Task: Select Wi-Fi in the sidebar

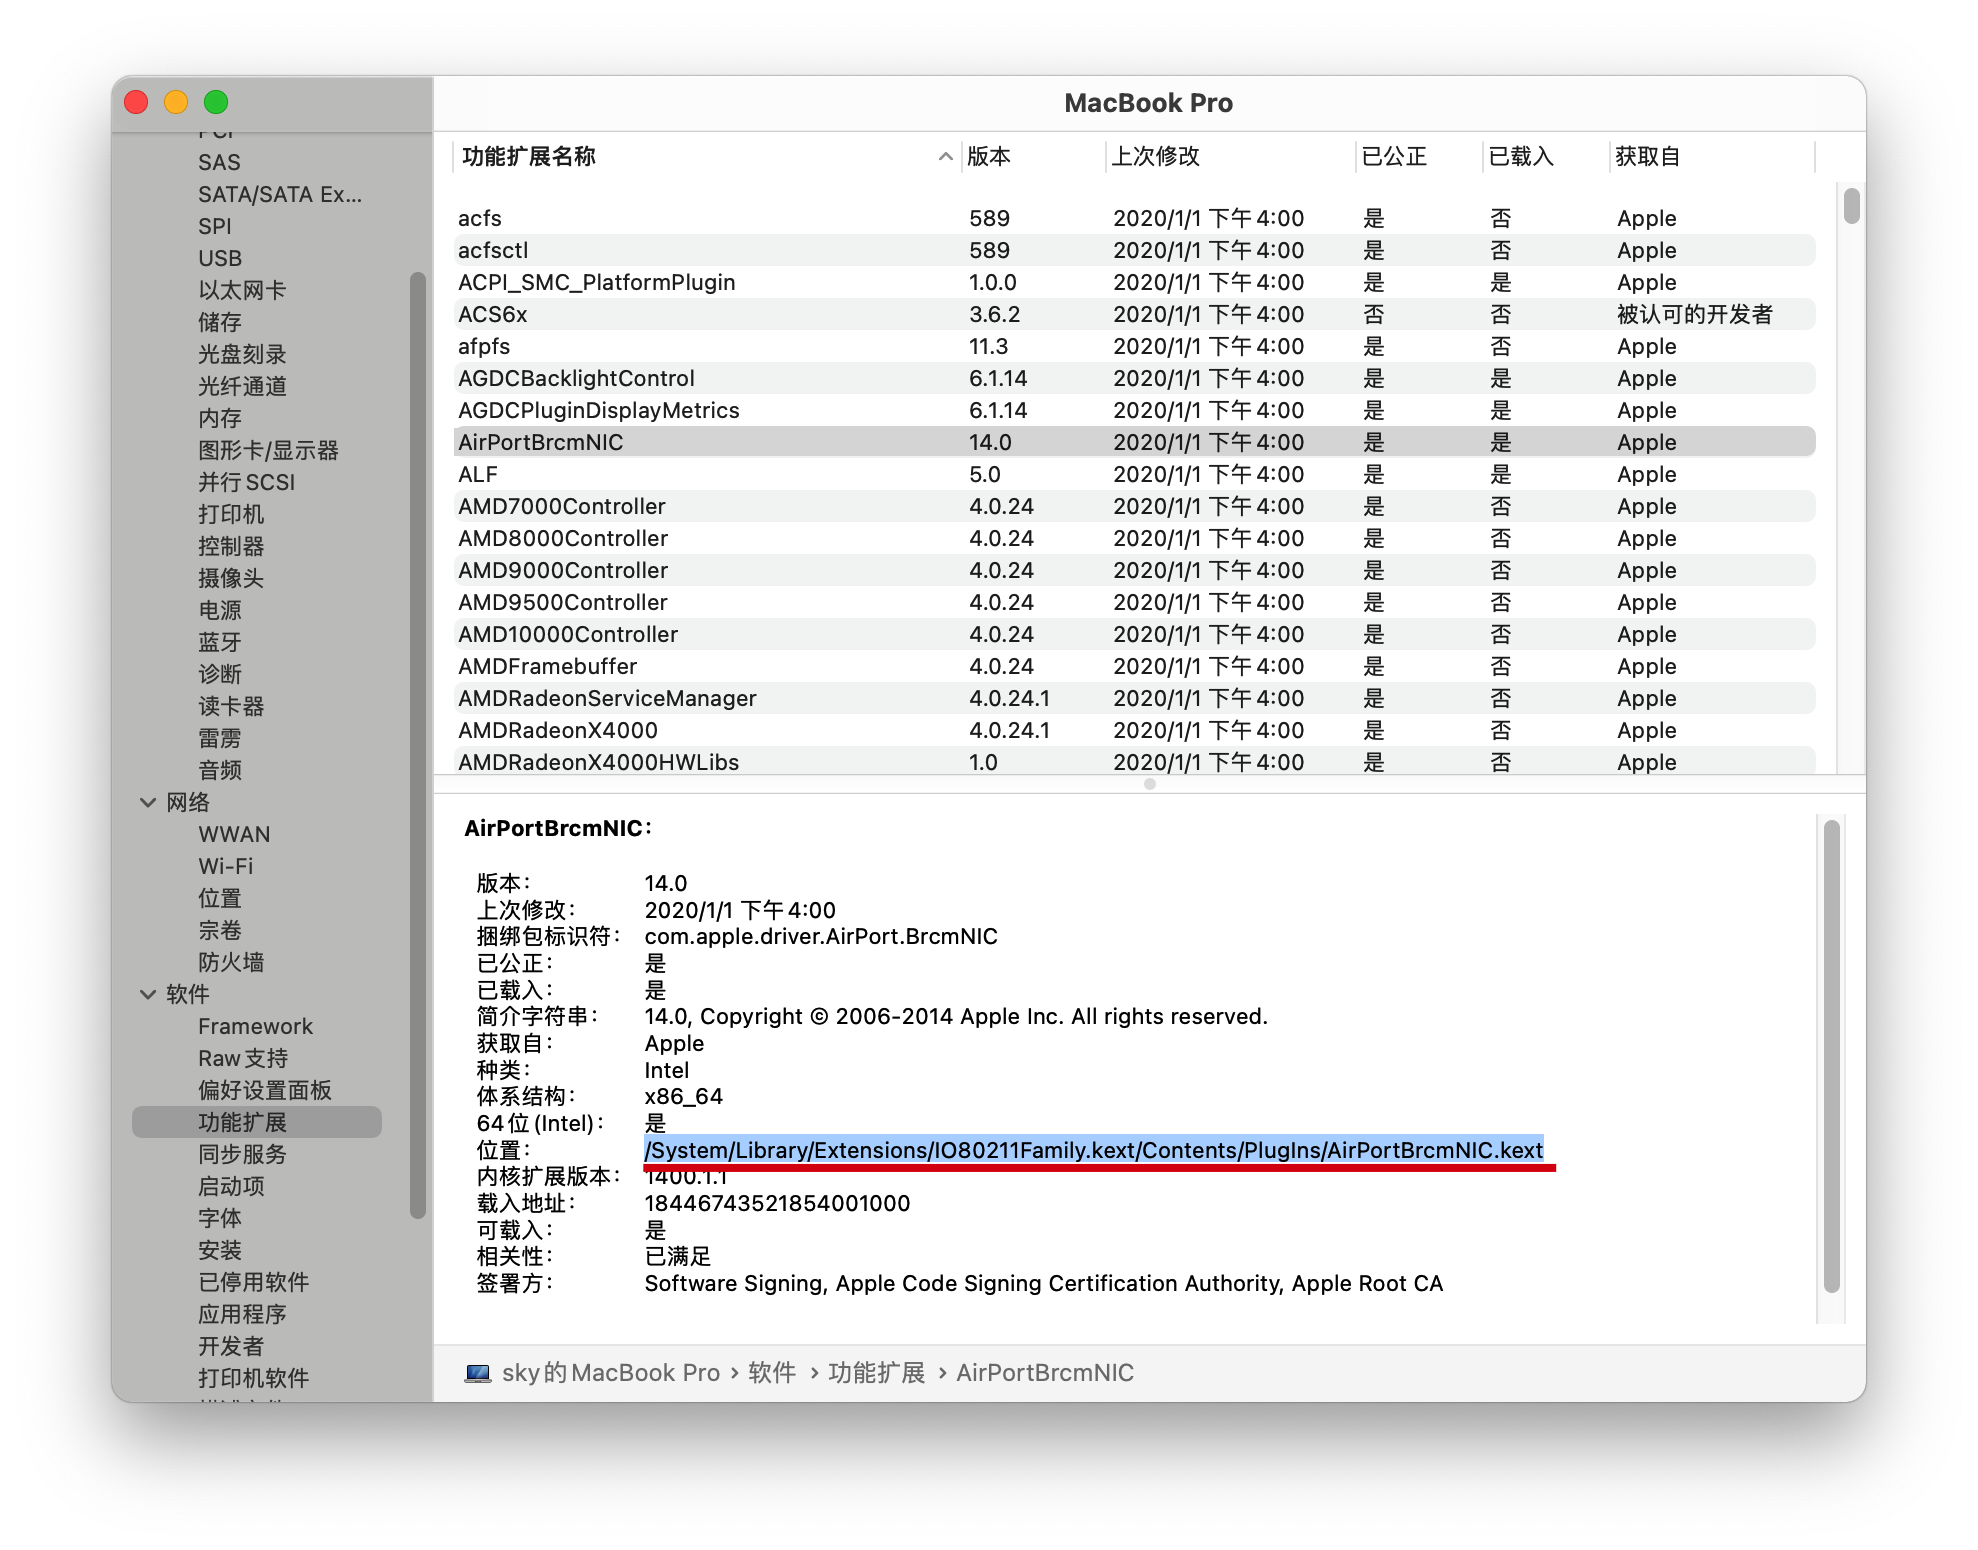Action: point(226,866)
